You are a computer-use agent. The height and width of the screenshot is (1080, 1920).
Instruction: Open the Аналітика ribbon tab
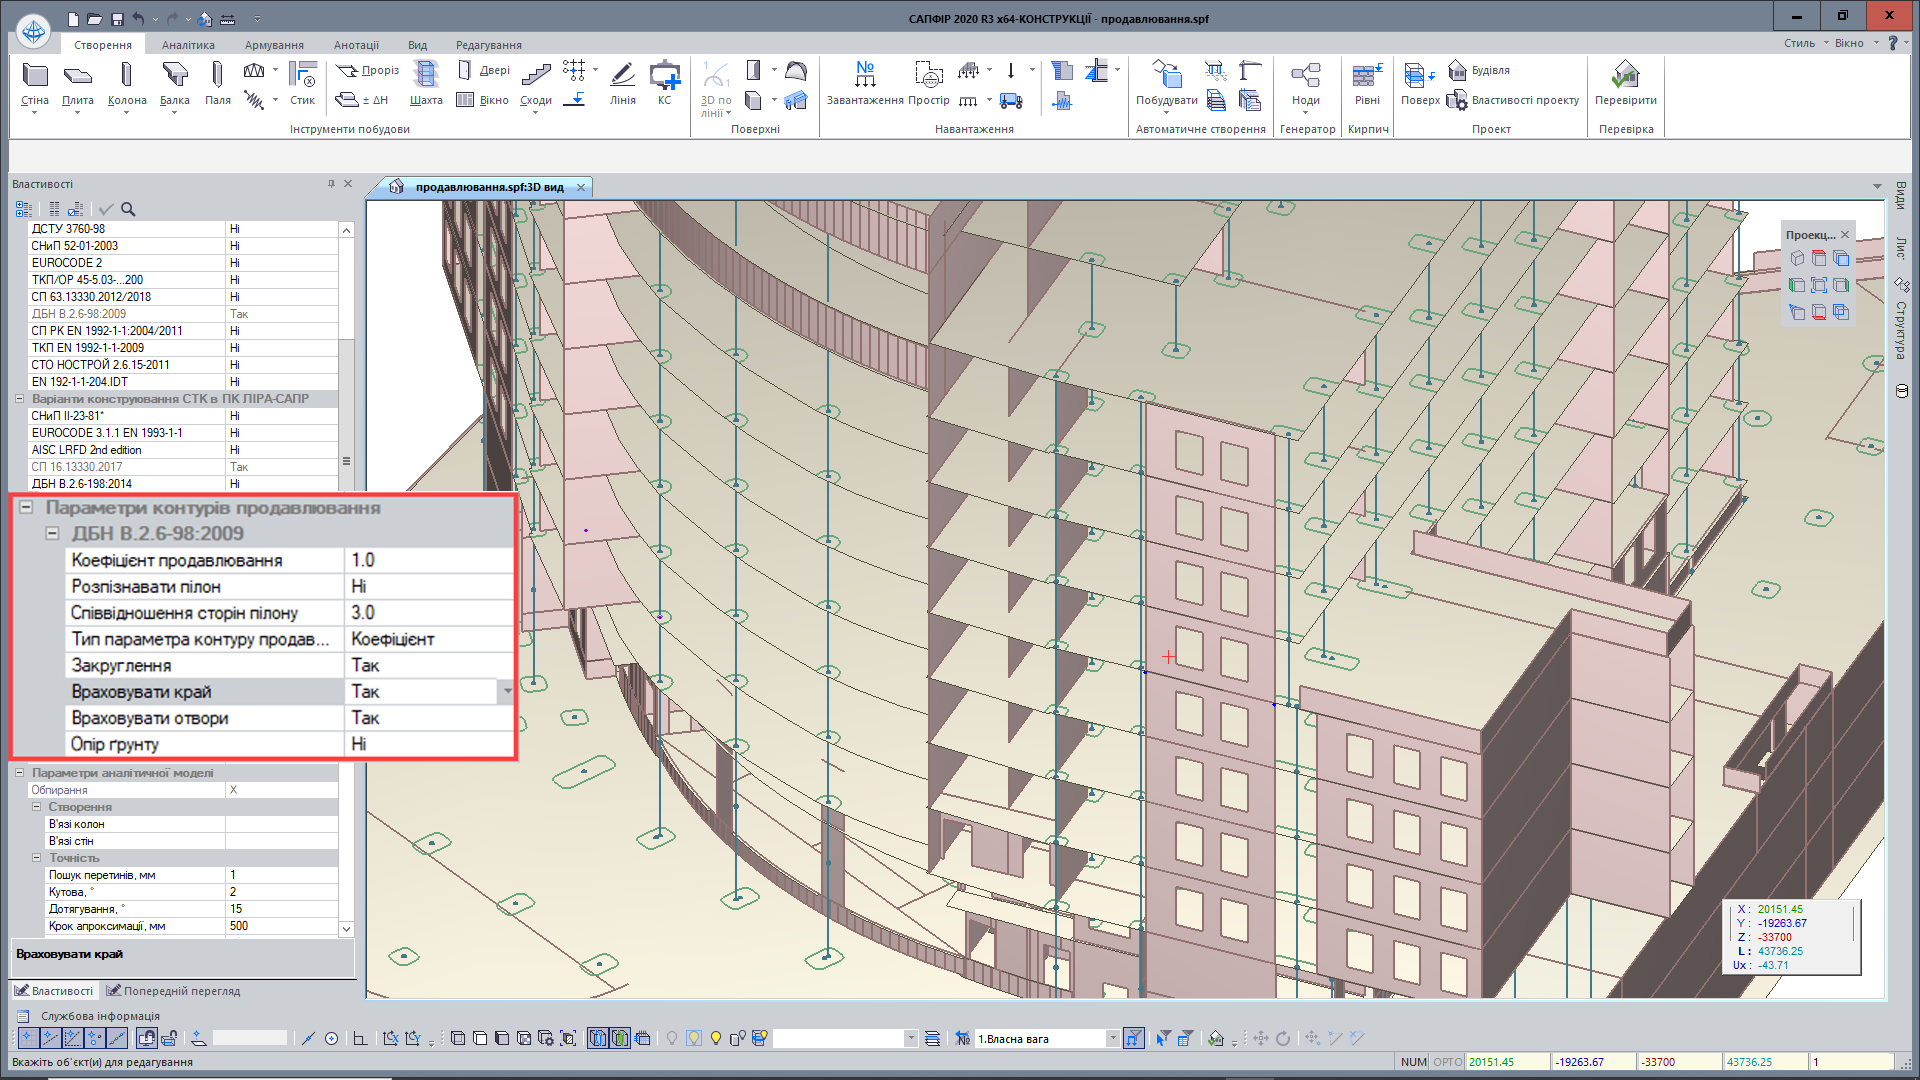188,45
